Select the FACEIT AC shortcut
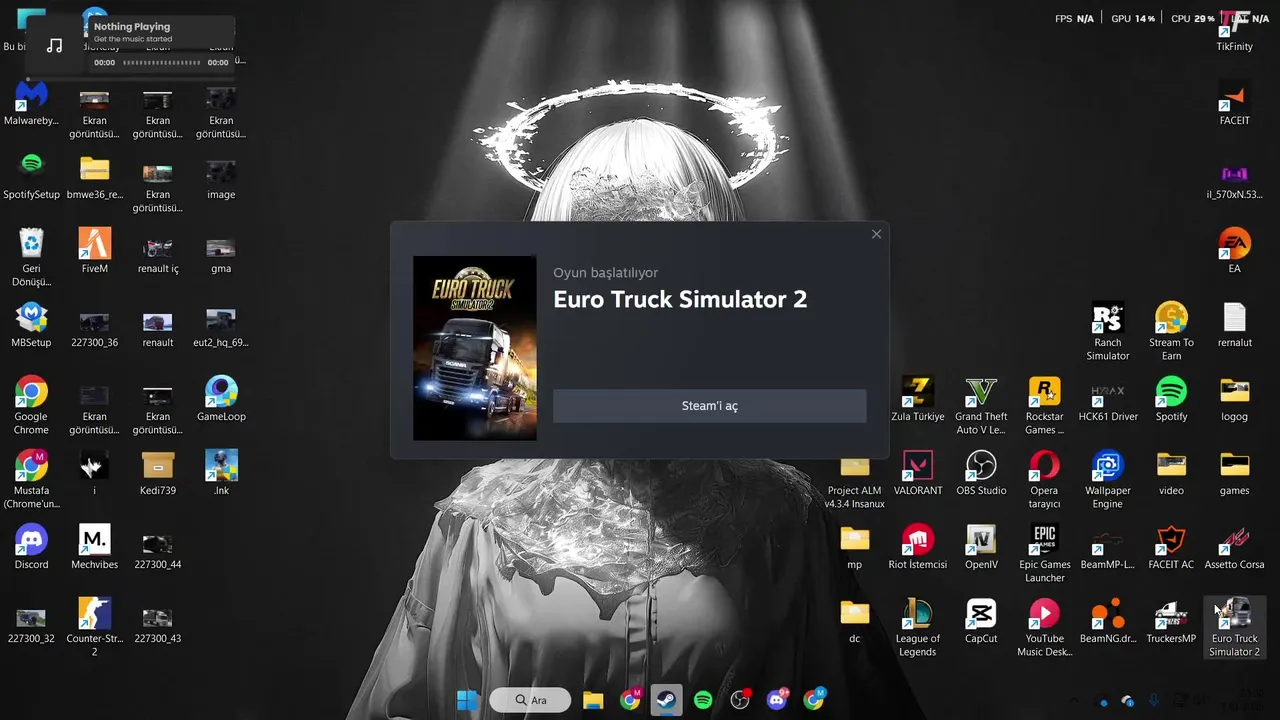This screenshot has height=720, width=1280. (x=1171, y=547)
